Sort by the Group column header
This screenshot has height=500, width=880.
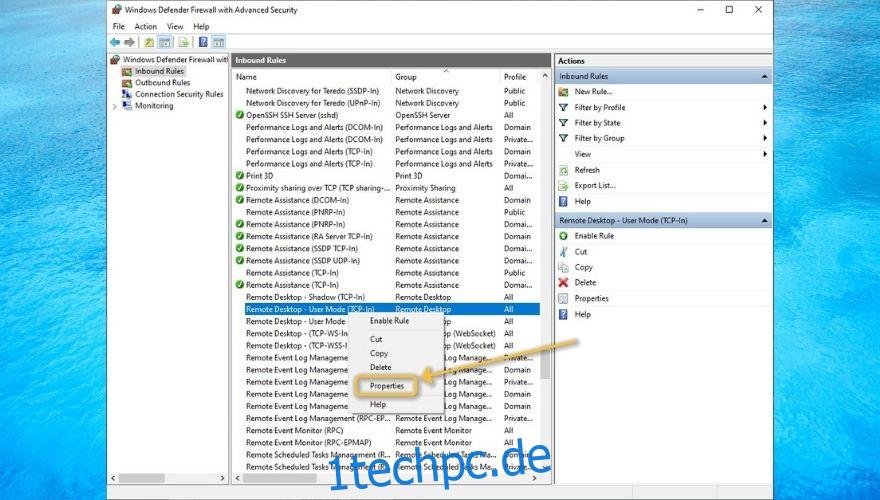(x=406, y=77)
